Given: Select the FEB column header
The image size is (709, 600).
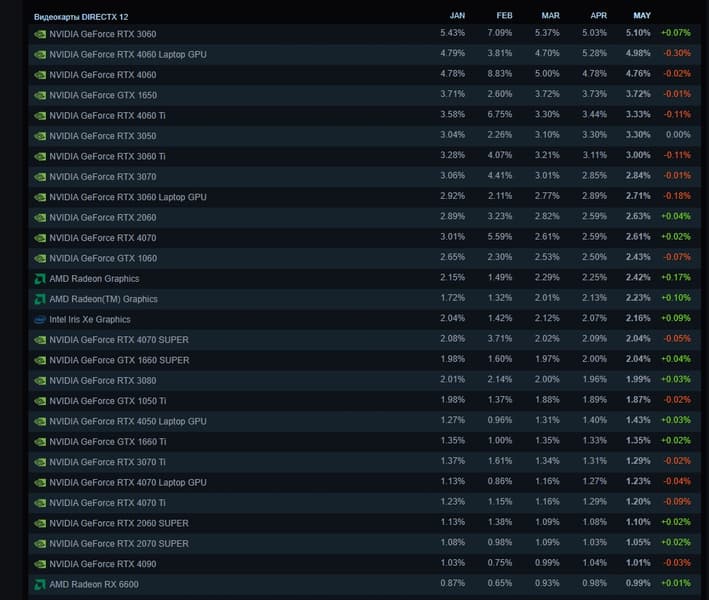Looking at the screenshot, I should click(504, 16).
